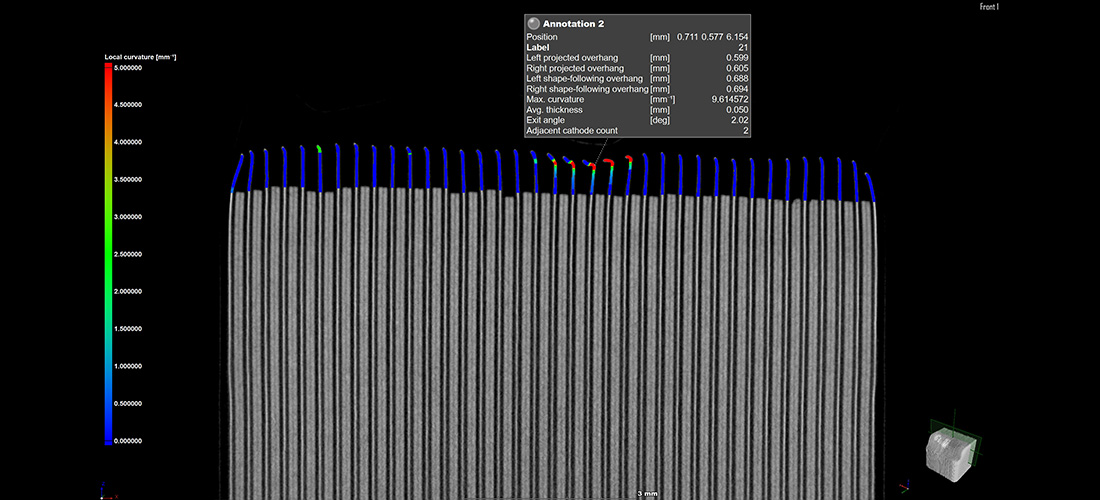Image resolution: width=1100 pixels, height=500 pixels.
Task: Click 'Right projected overhang' row label
Action: (575, 68)
